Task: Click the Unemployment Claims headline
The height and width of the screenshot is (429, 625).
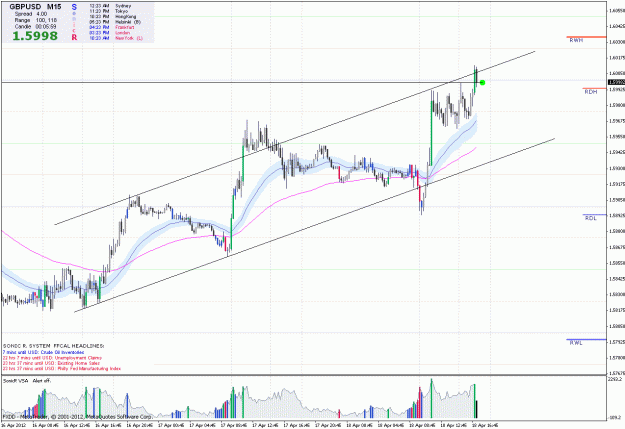Action: pyautogui.click(x=52, y=358)
